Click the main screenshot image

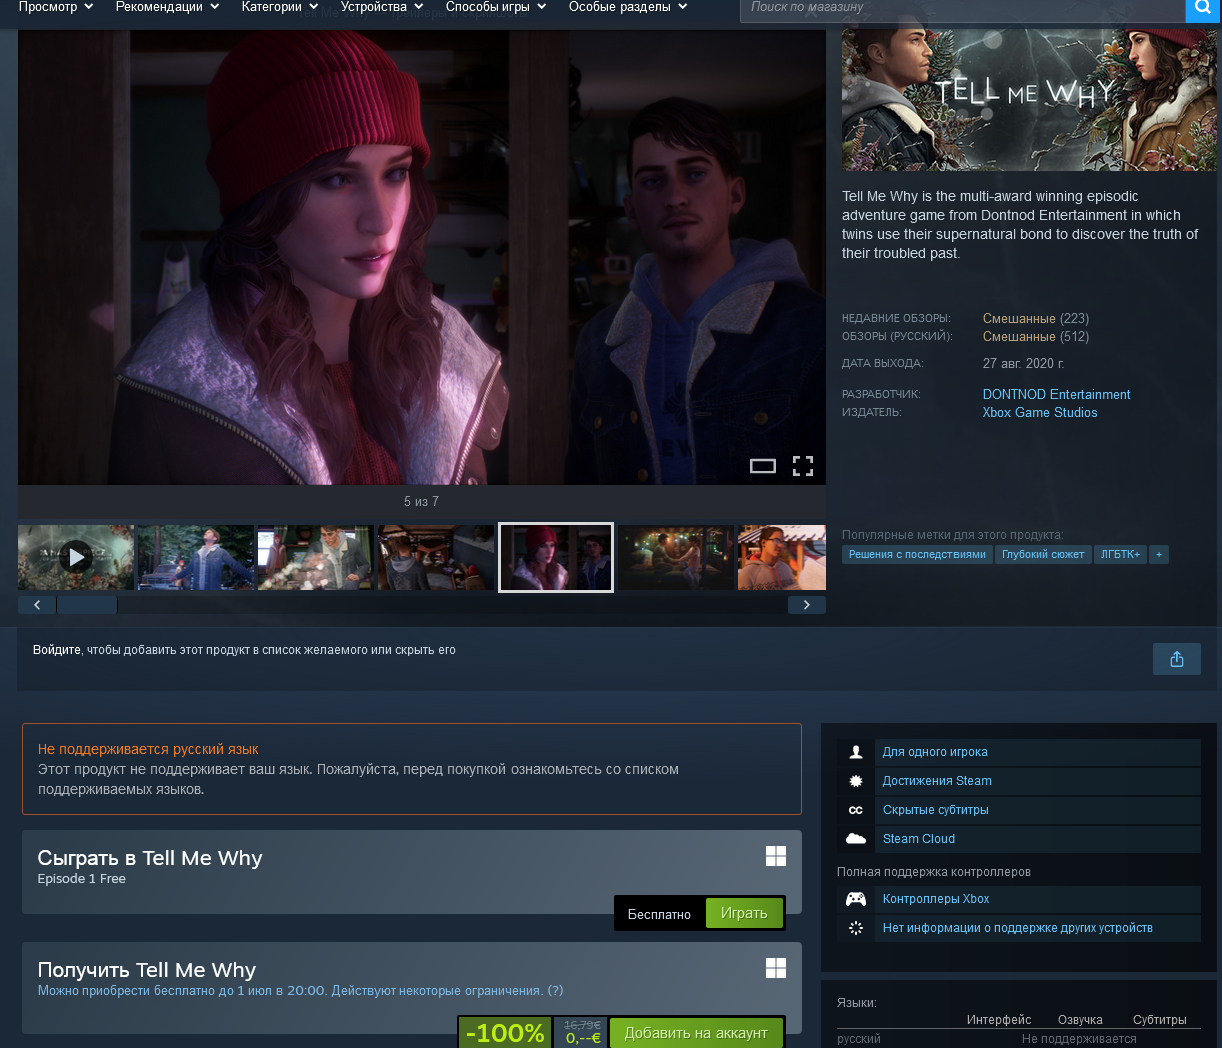click(422, 257)
